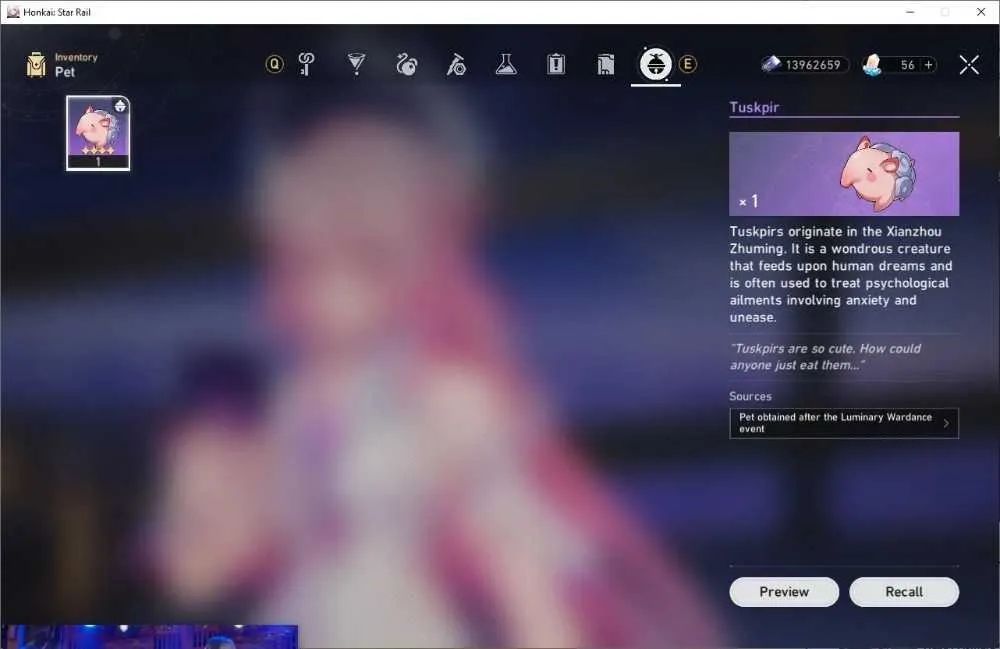The height and width of the screenshot is (649, 1000).
Task: Select the Other Materials tab icon
Action: [456, 64]
